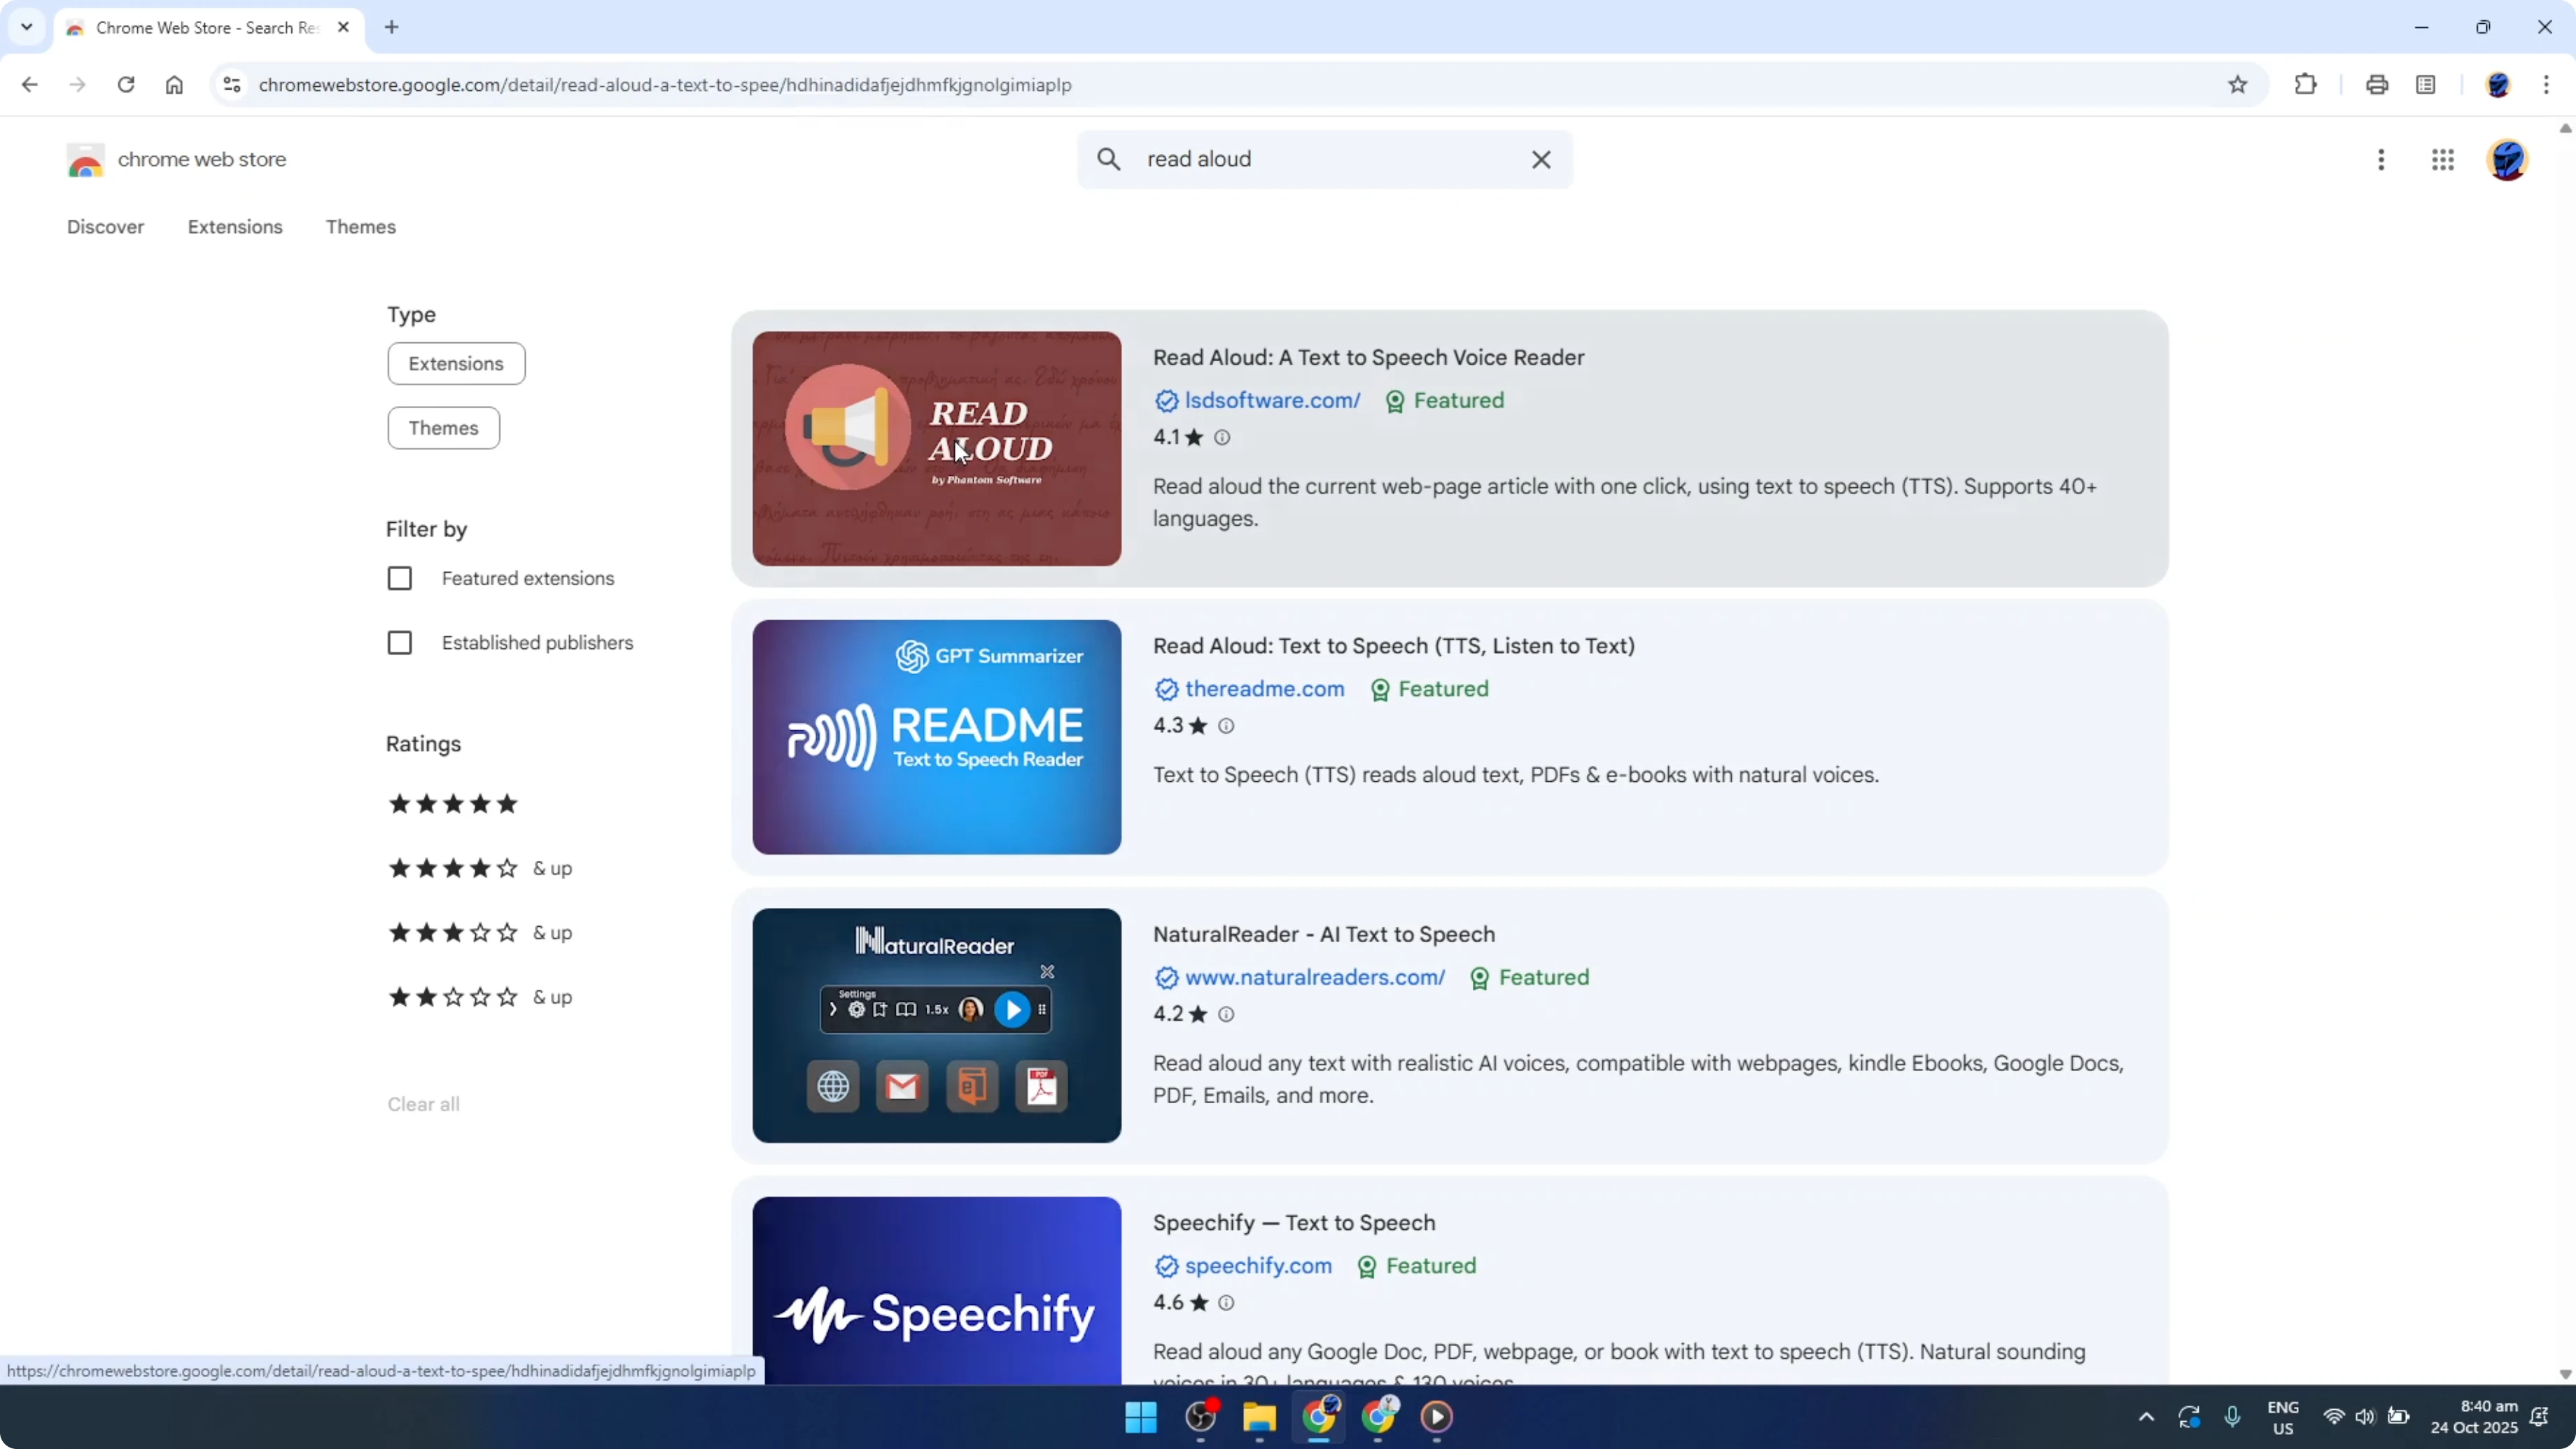Screen dimensions: 2576x1449
Task: Click into the Web Store search field
Action: click(x=1325, y=159)
